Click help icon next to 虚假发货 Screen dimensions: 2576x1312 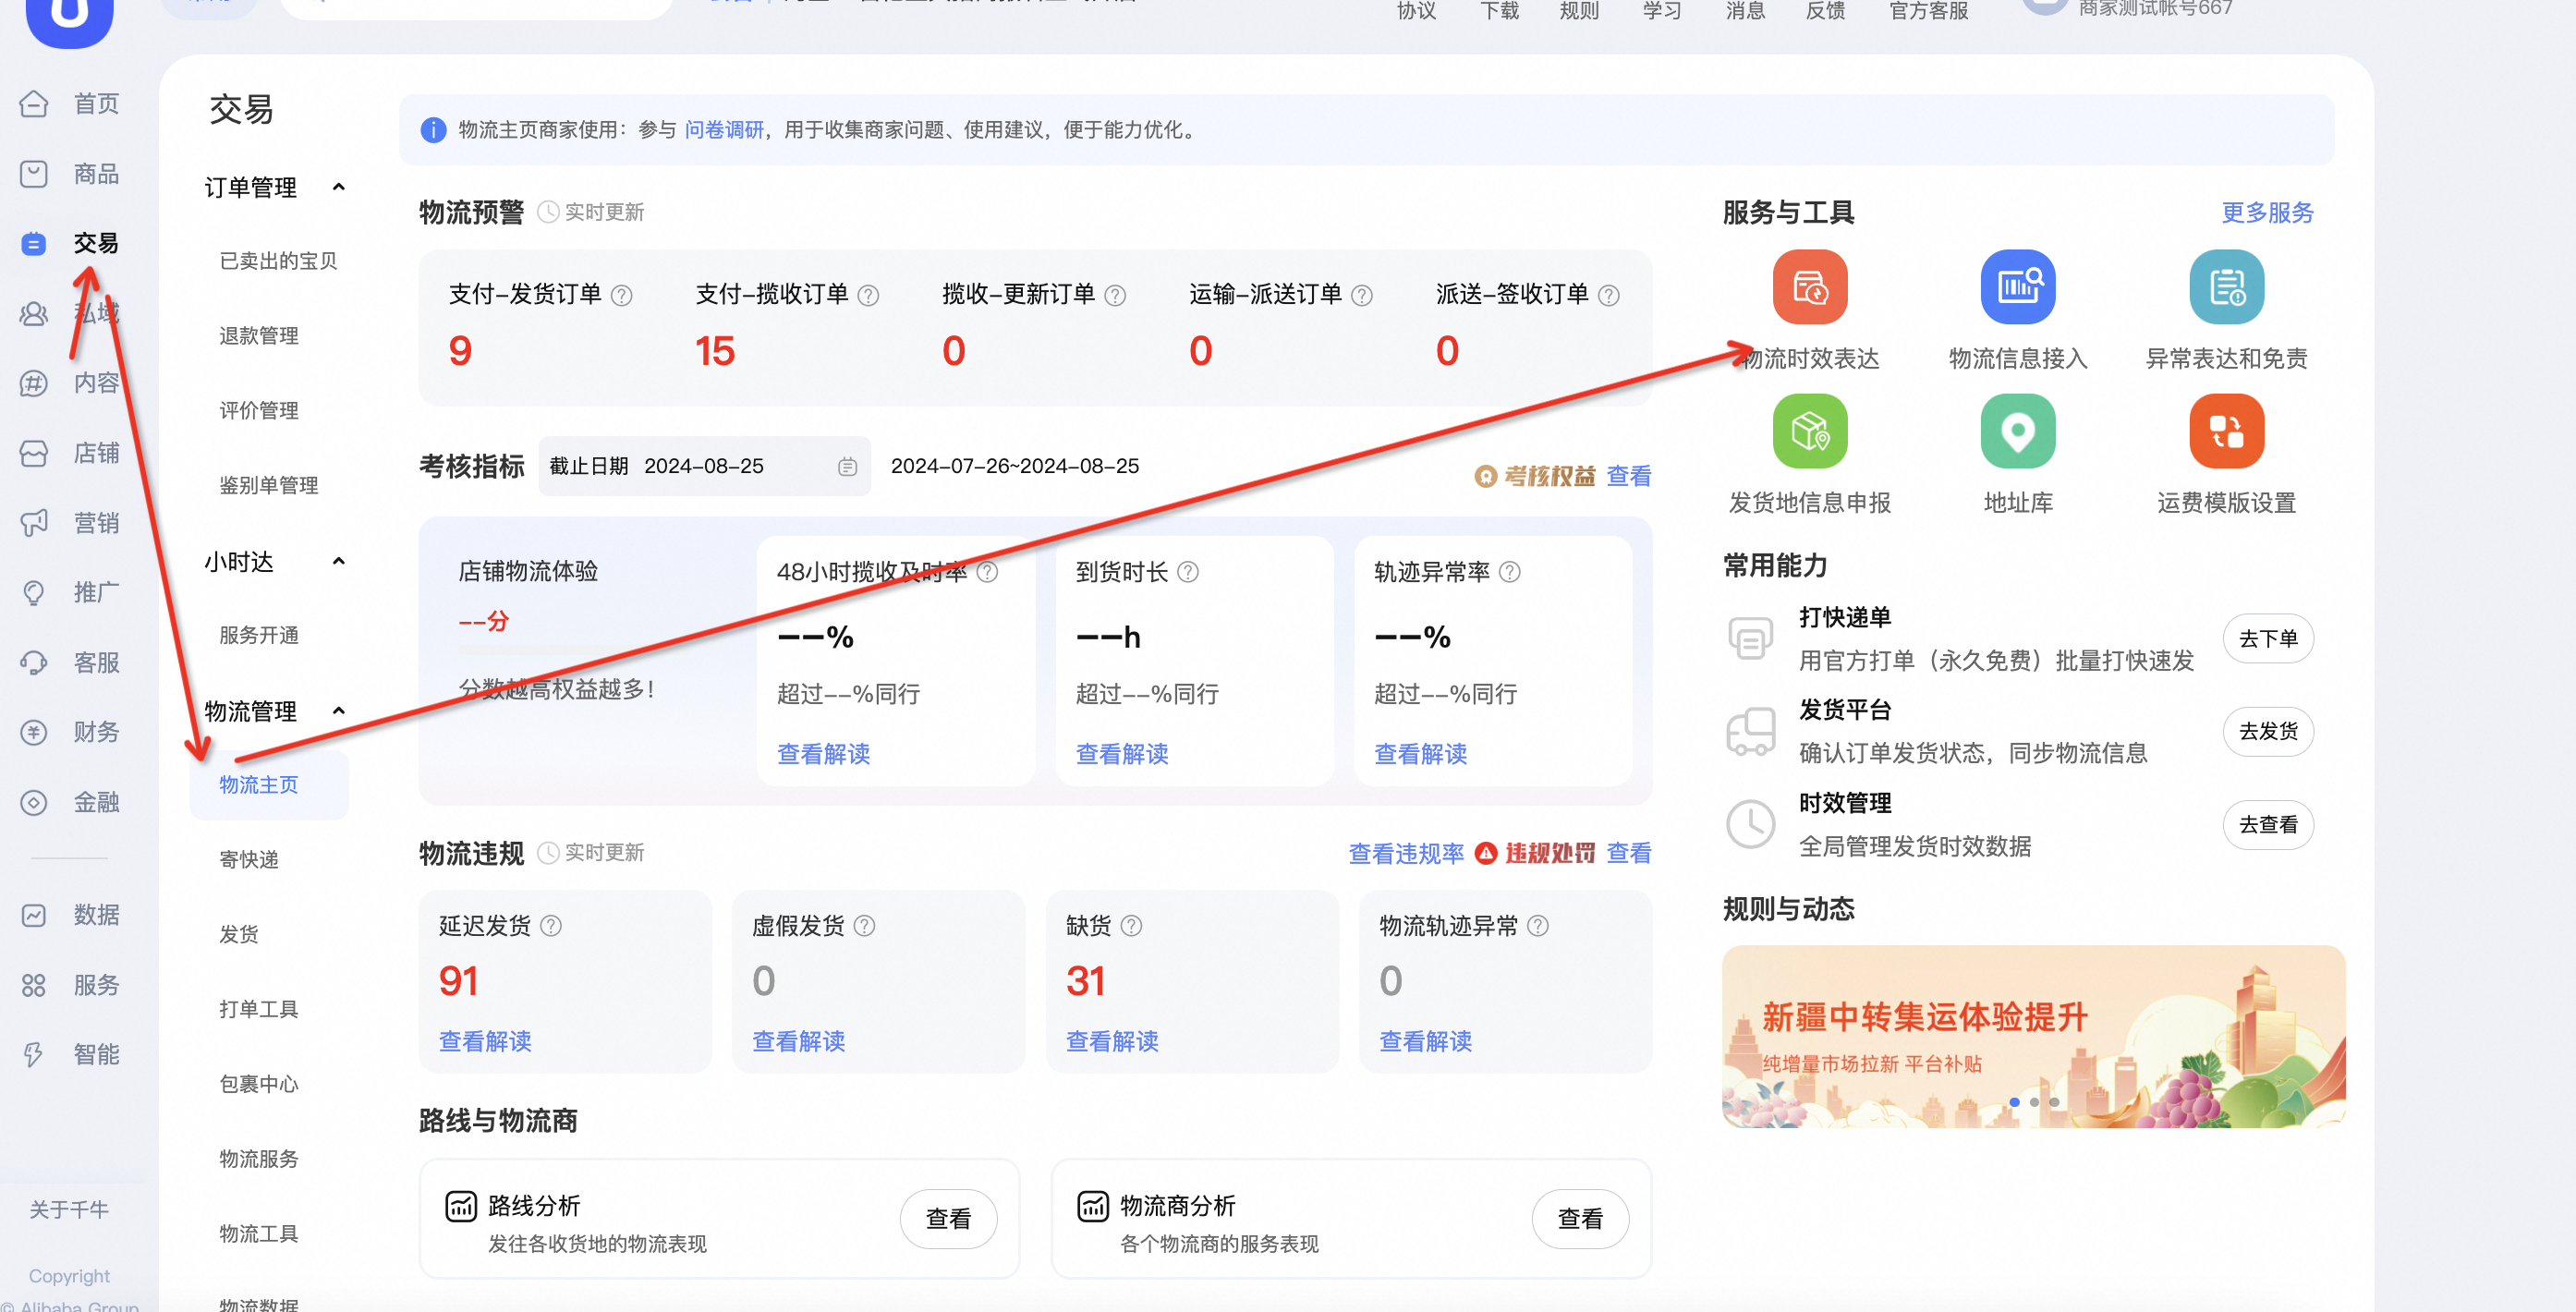(x=864, y=926)
